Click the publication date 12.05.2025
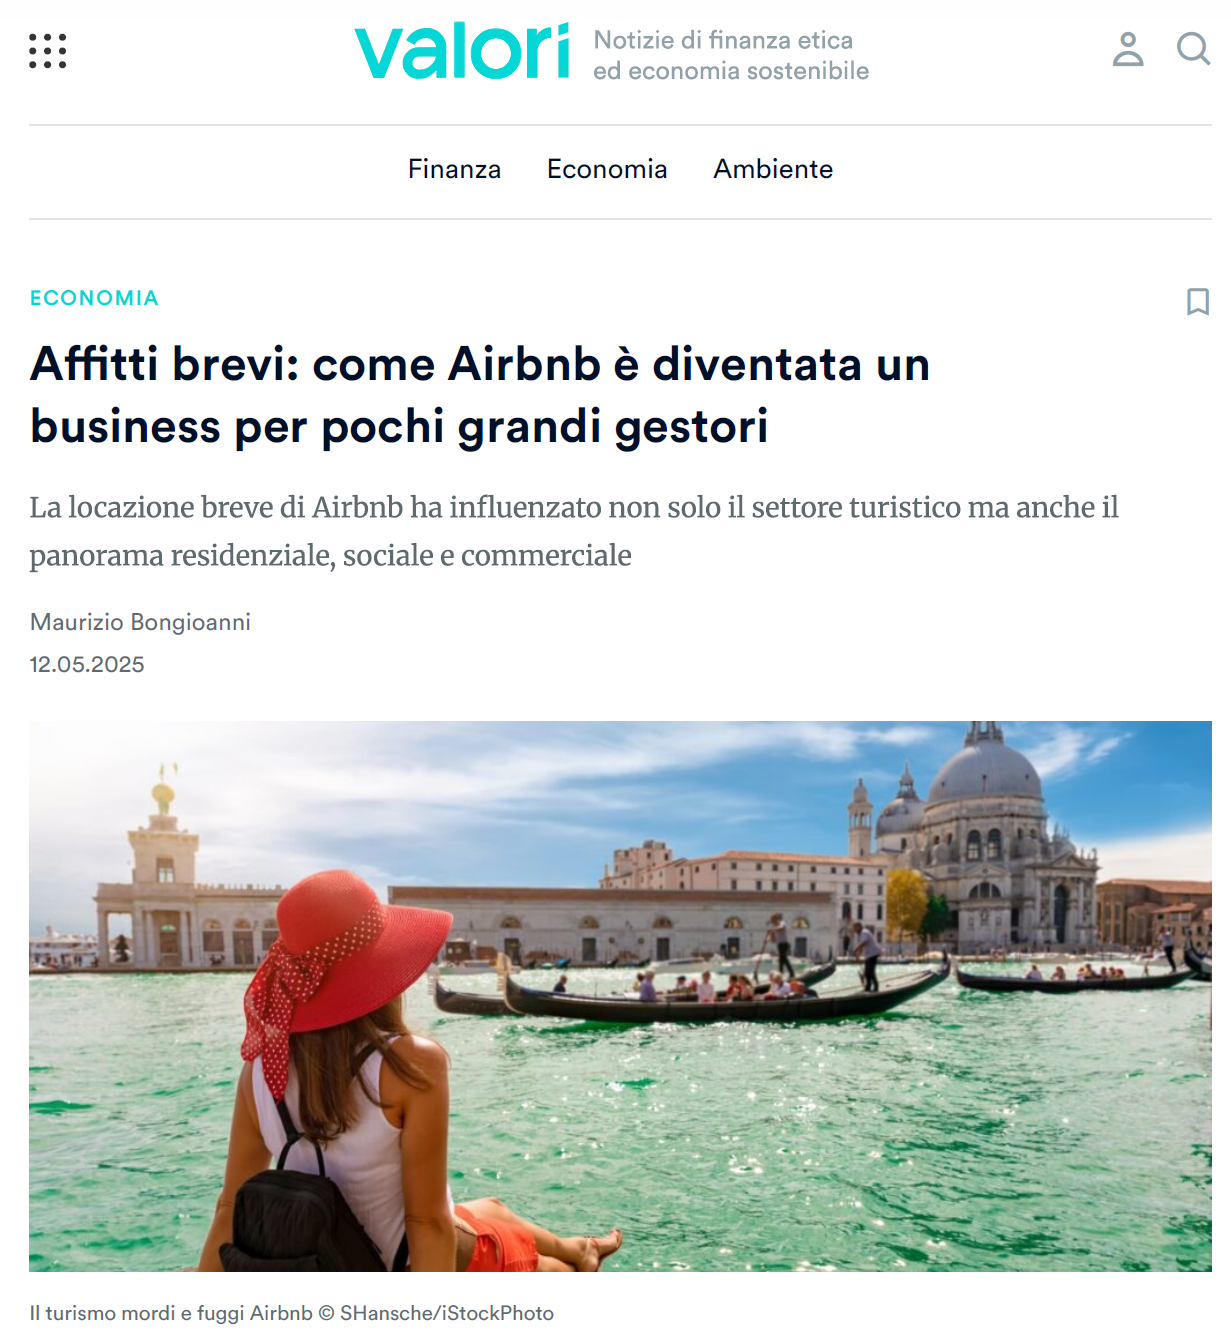Viewport: 1231px width, 1341px height. (87, 664)
